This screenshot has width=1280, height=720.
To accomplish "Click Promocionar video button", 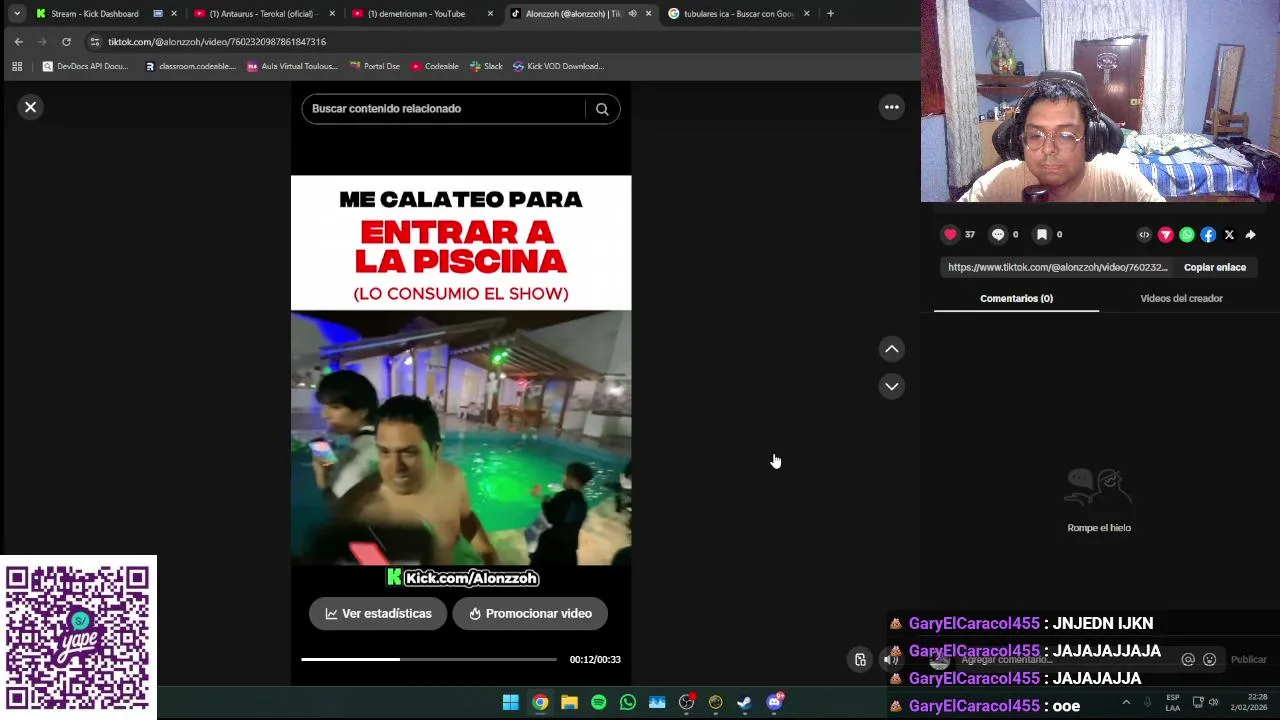I will click(530, 613).
